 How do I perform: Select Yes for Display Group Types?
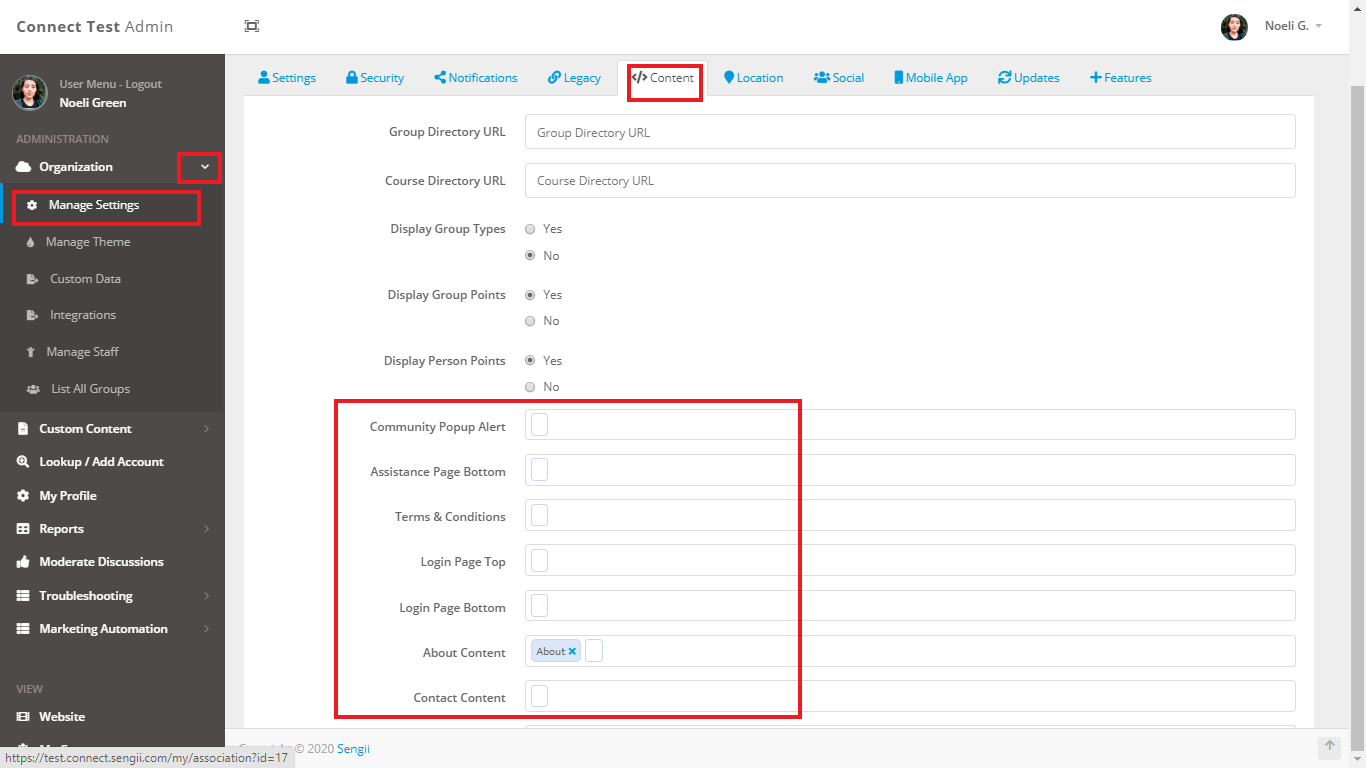(x=531, y=229)
